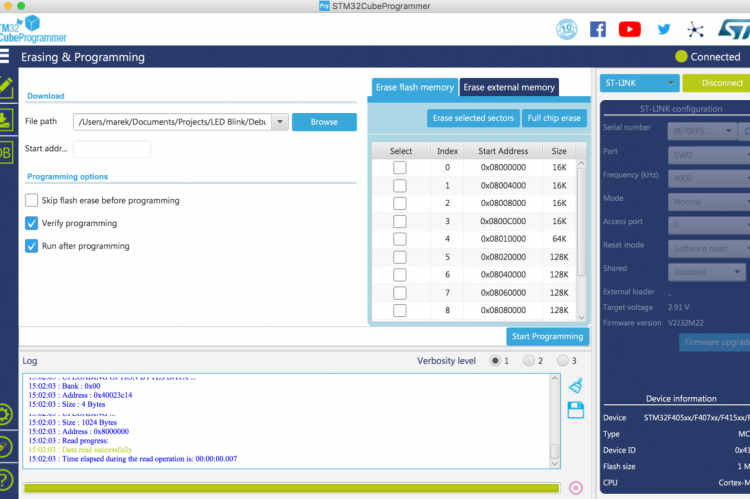Open the Serial number dropdown

(x=702, y=131)
